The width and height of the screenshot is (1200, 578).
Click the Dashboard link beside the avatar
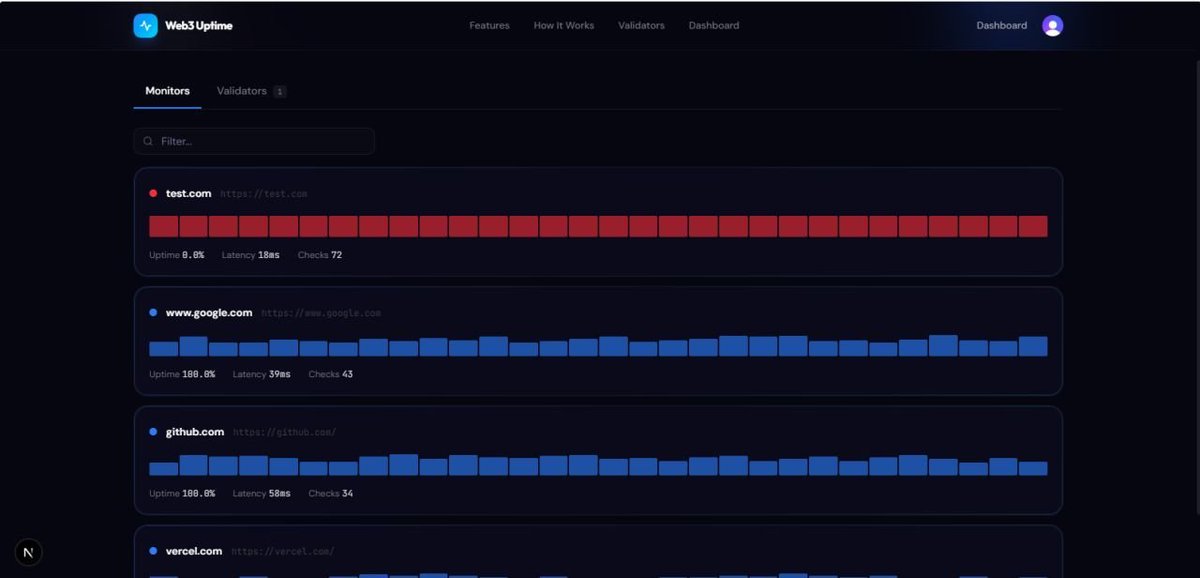click(1002, 26)
